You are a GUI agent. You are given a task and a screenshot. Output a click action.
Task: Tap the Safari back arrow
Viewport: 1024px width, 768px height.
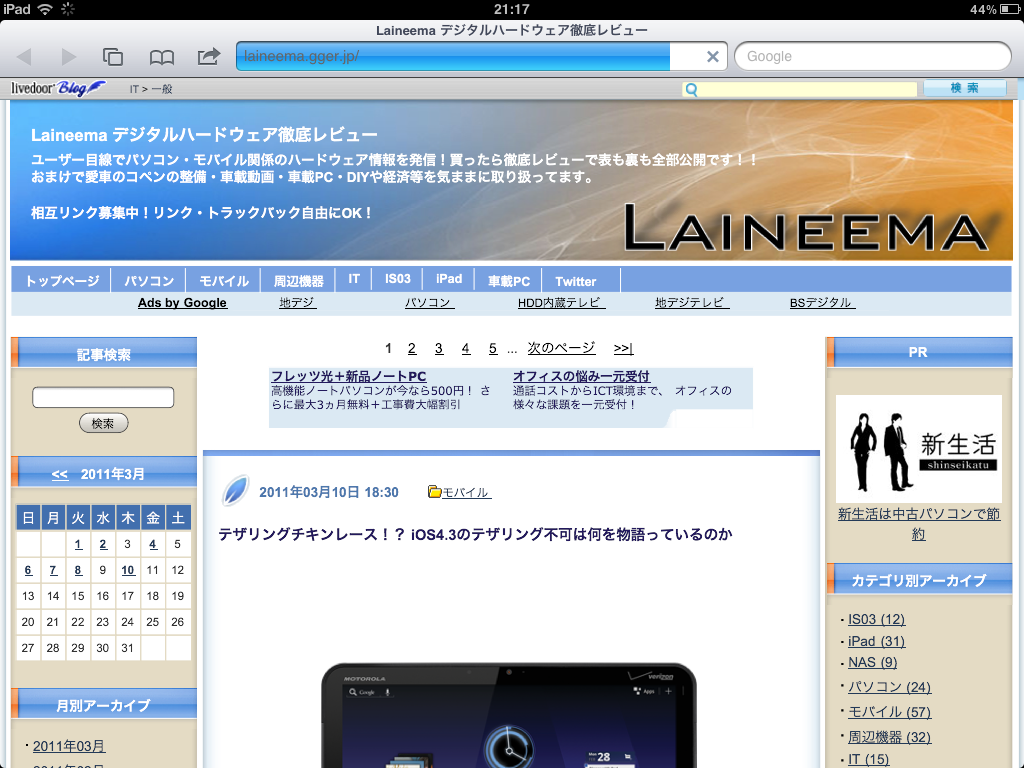pos(25,57)
